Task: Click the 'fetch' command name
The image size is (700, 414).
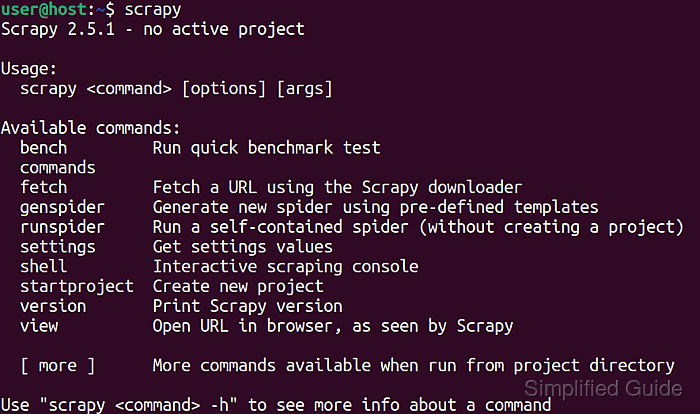Action: point(43,187)
